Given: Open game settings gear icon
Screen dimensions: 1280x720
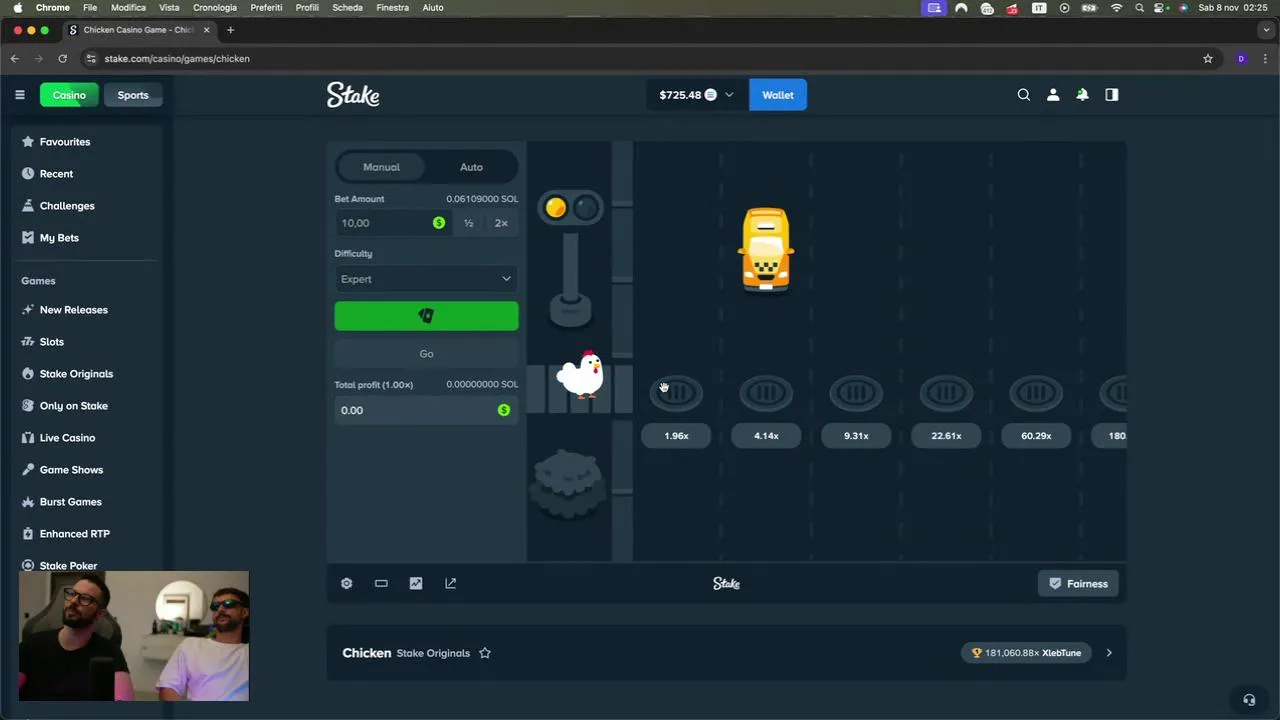Looking at the screenshot, I should [346, 583].
